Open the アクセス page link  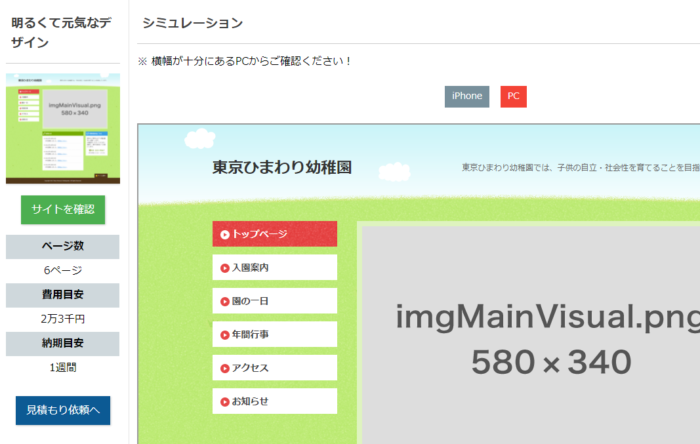point(275,368)
